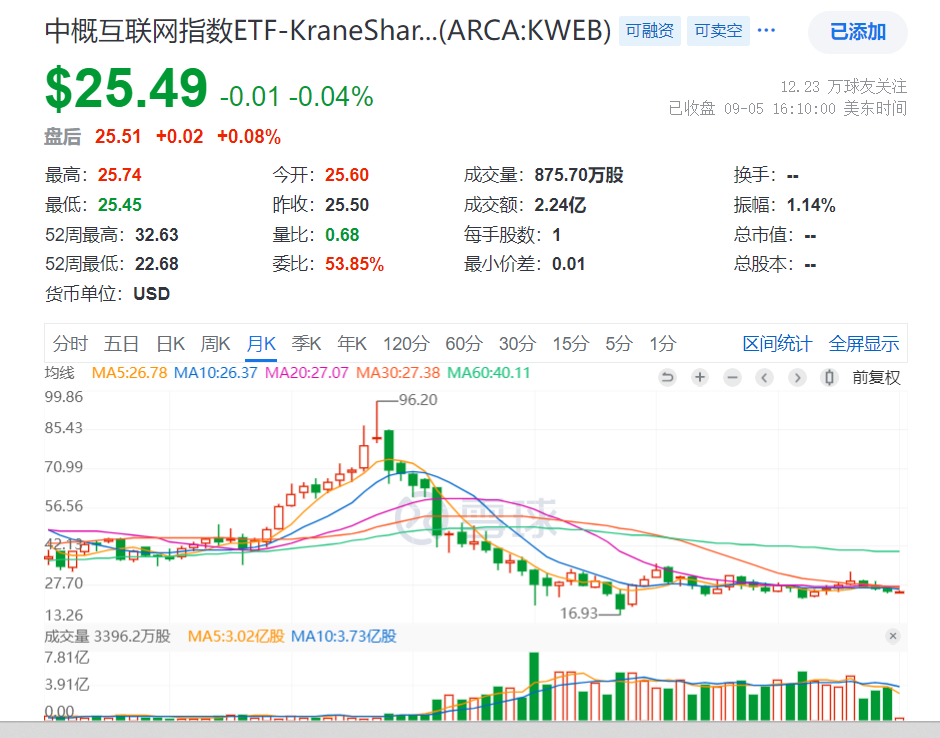Switch to 120分 chart tab
940x738 pixels.
tap(406, 344)
